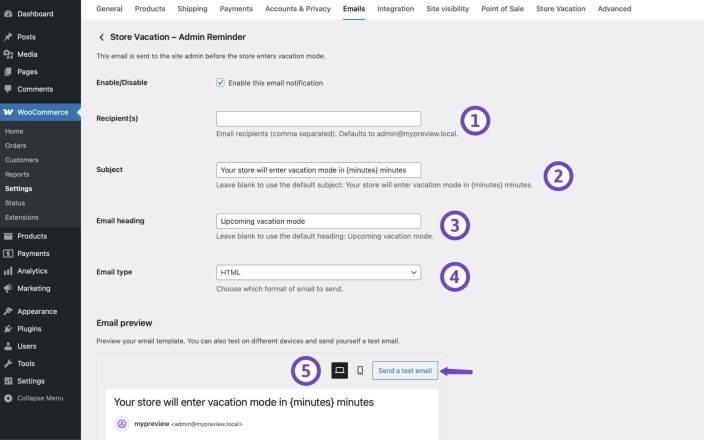Click the Recipient(s) input field
This screenshot has width=704, height=440.
pos(318,119)
